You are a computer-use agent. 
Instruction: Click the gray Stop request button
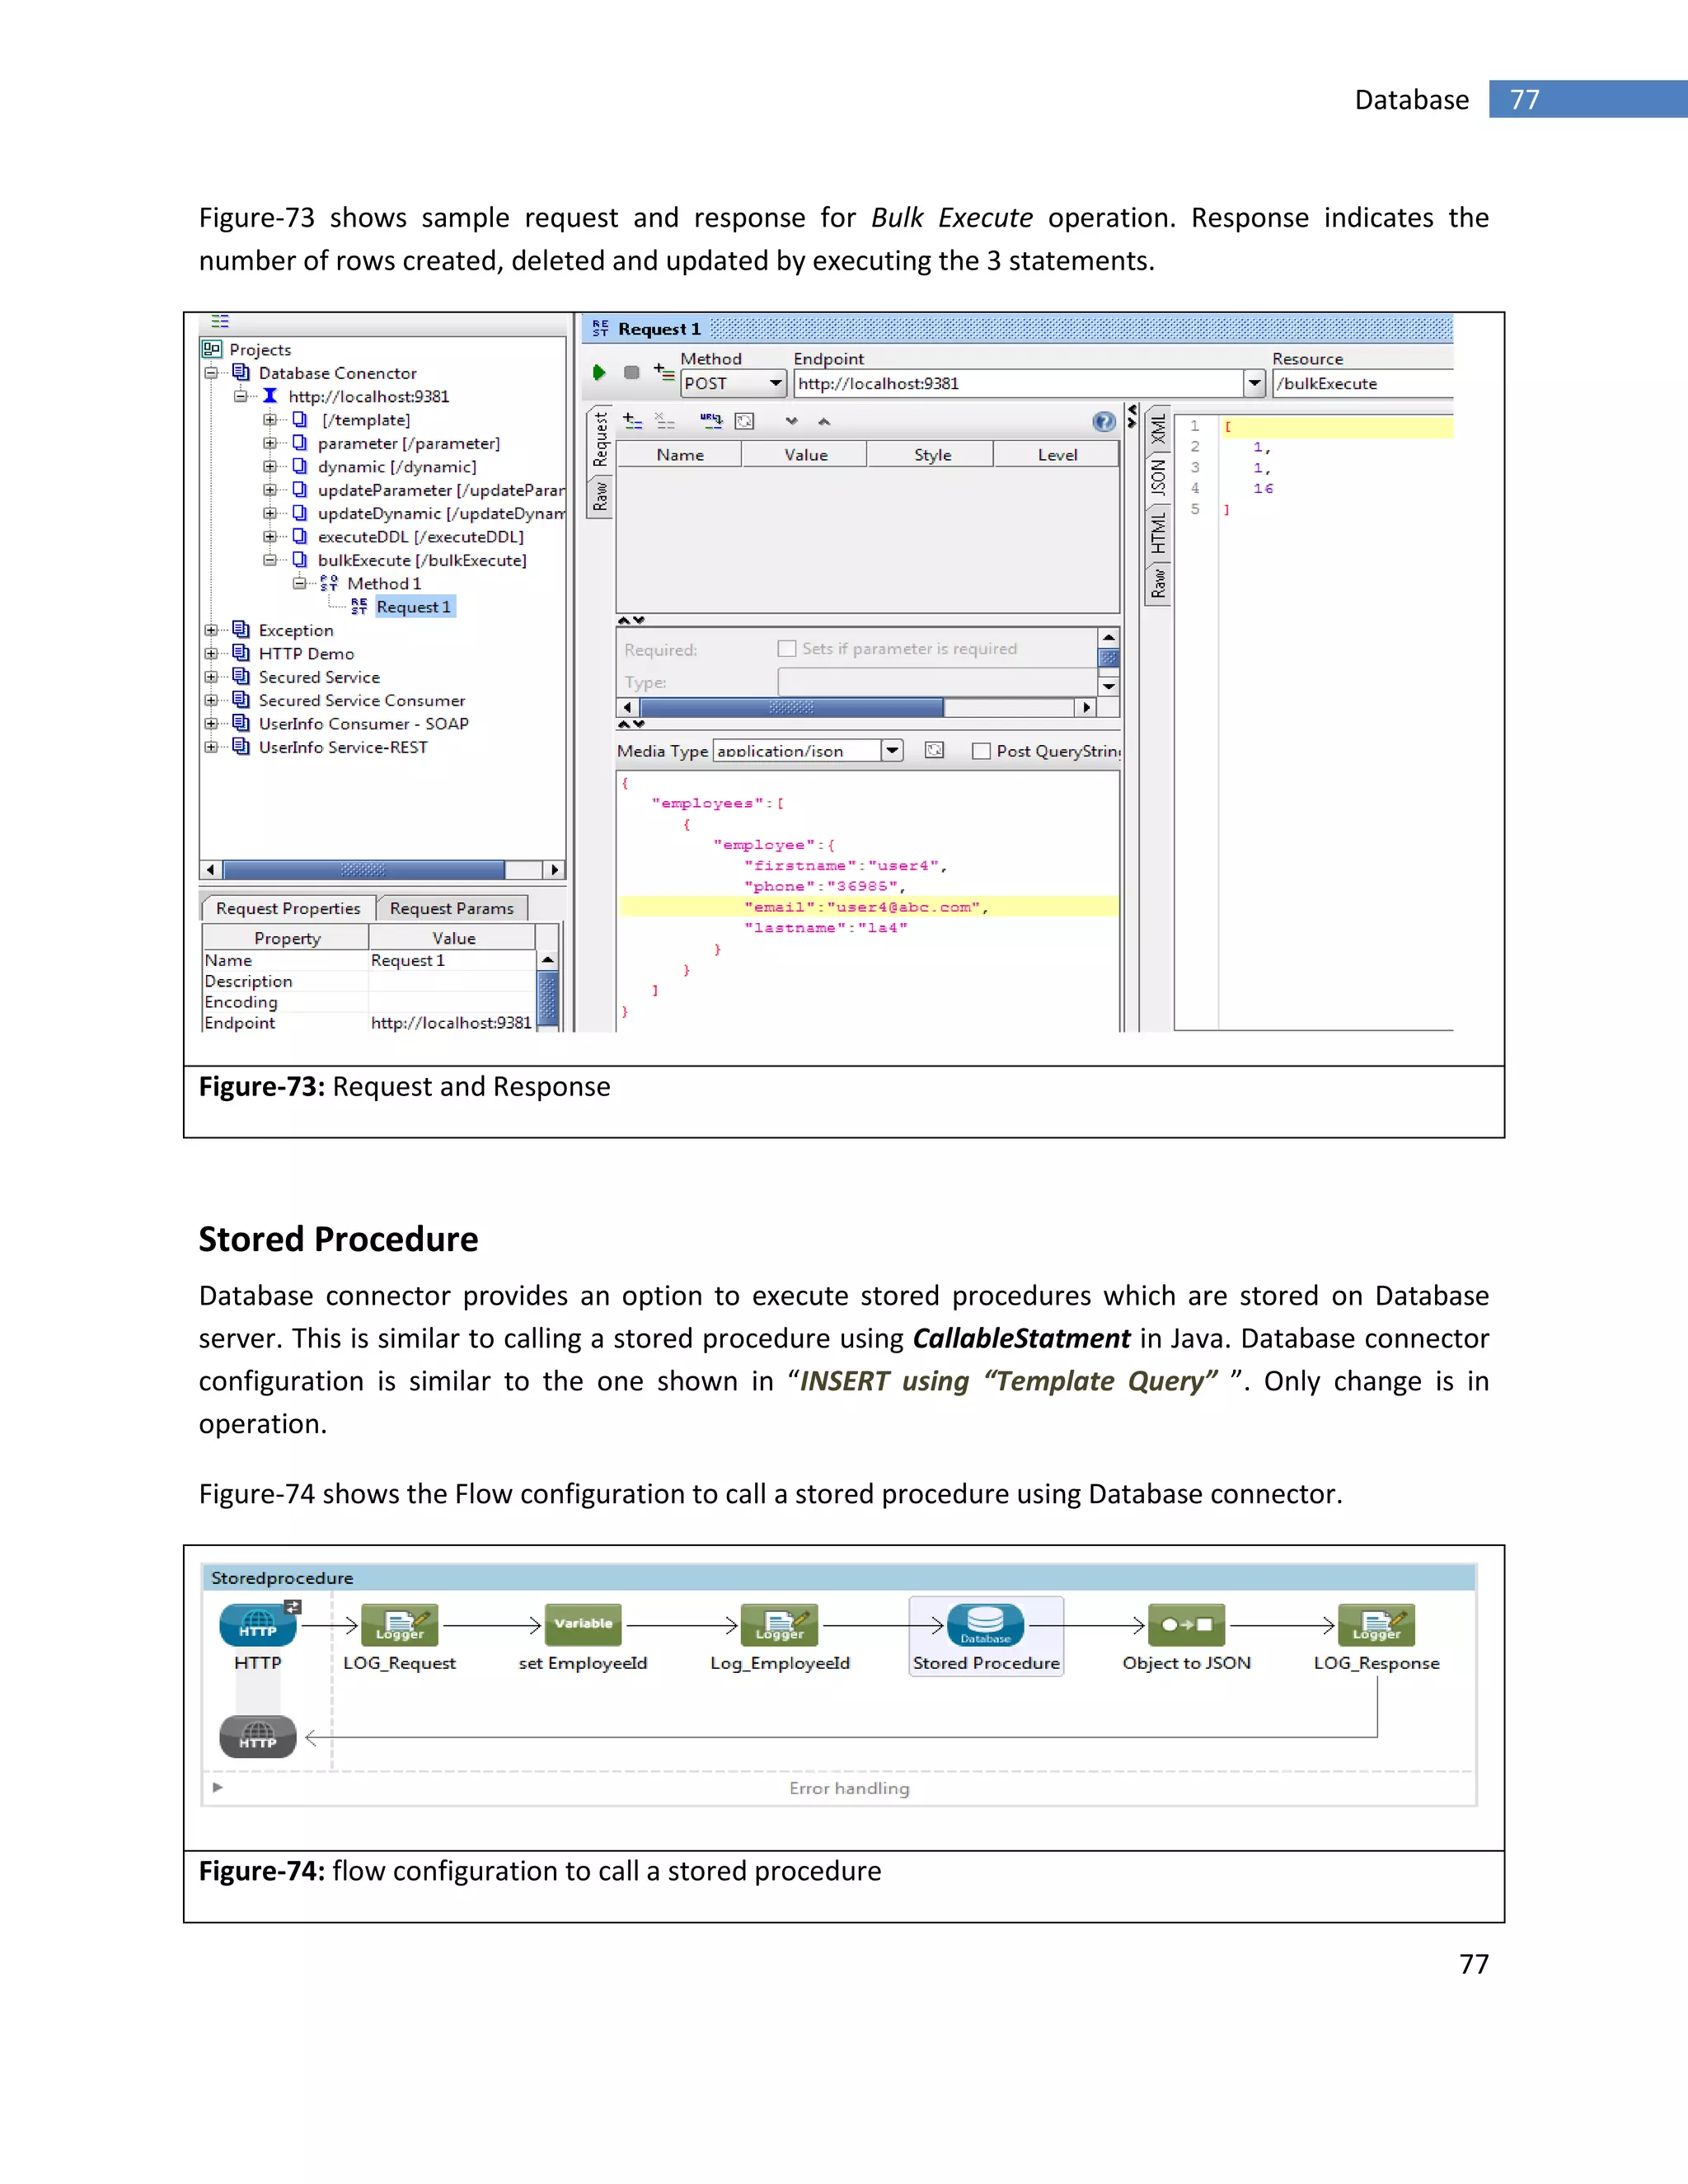click(631, 372)
